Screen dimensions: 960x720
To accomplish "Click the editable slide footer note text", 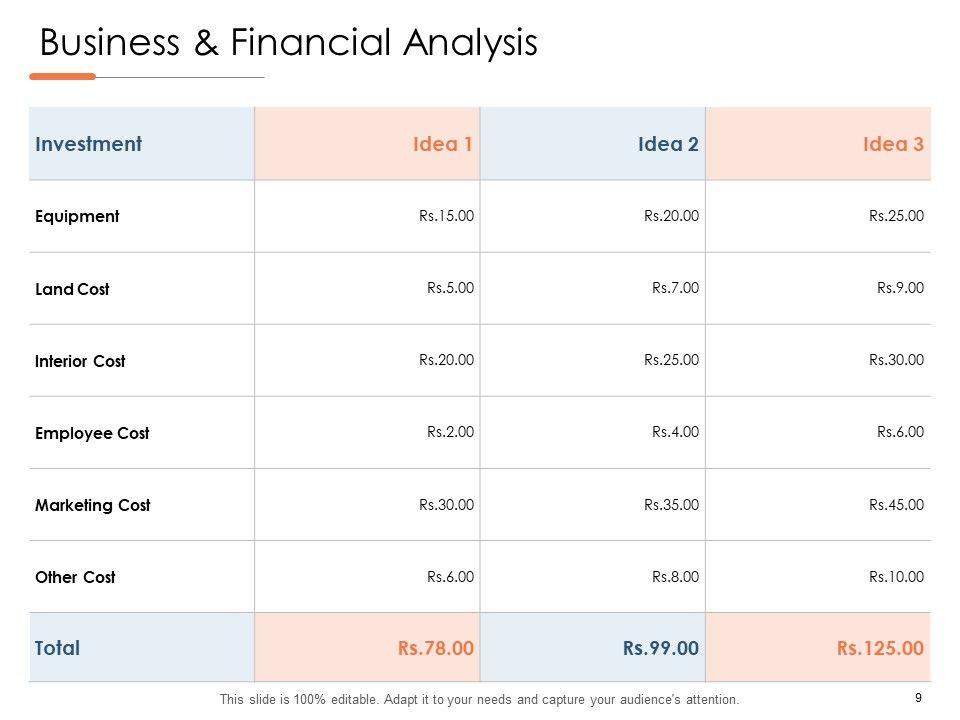I will (479, 700).
